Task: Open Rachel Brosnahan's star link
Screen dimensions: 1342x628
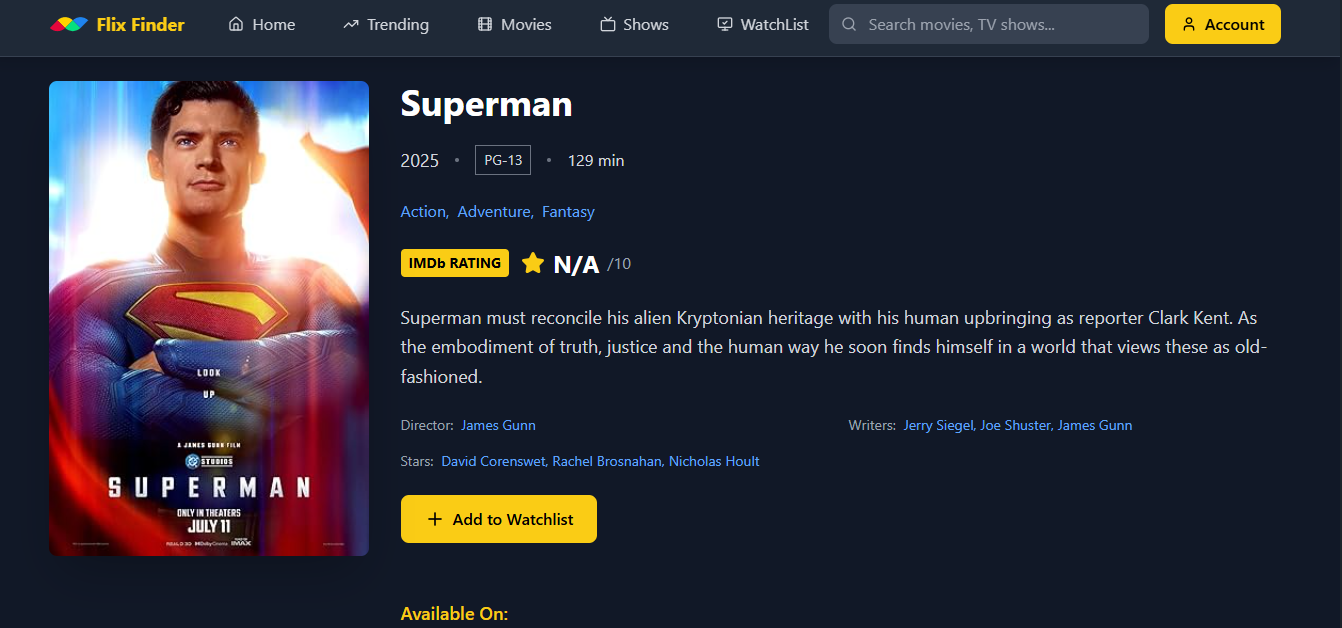Action: (607, 461)
